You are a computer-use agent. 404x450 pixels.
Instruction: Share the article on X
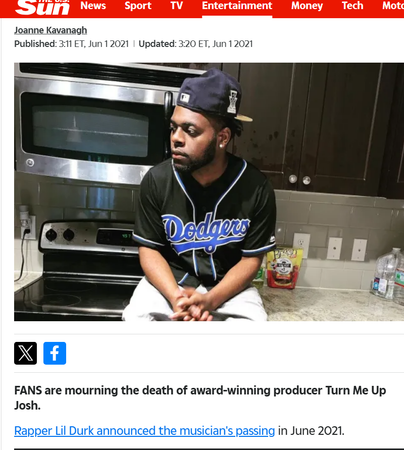(x=25, y=353)
